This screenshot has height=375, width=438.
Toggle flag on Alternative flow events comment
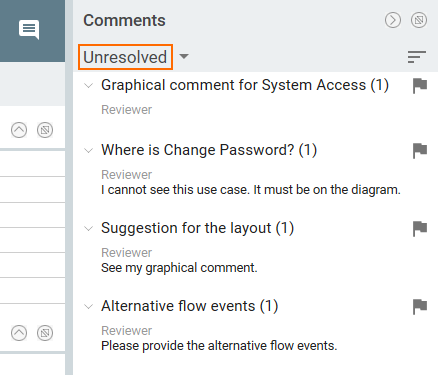point(420,307)
